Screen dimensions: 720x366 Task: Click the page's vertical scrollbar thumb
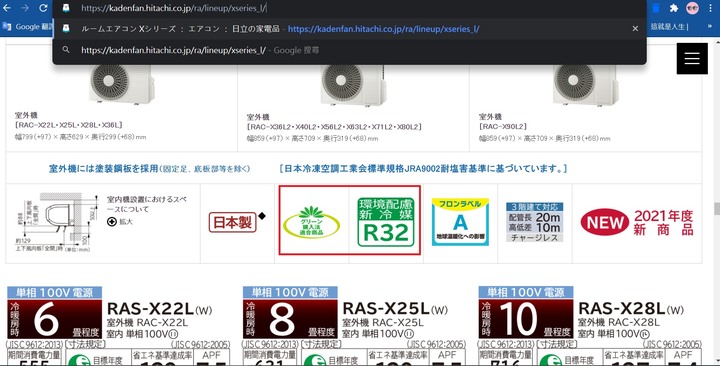point(717,209)
